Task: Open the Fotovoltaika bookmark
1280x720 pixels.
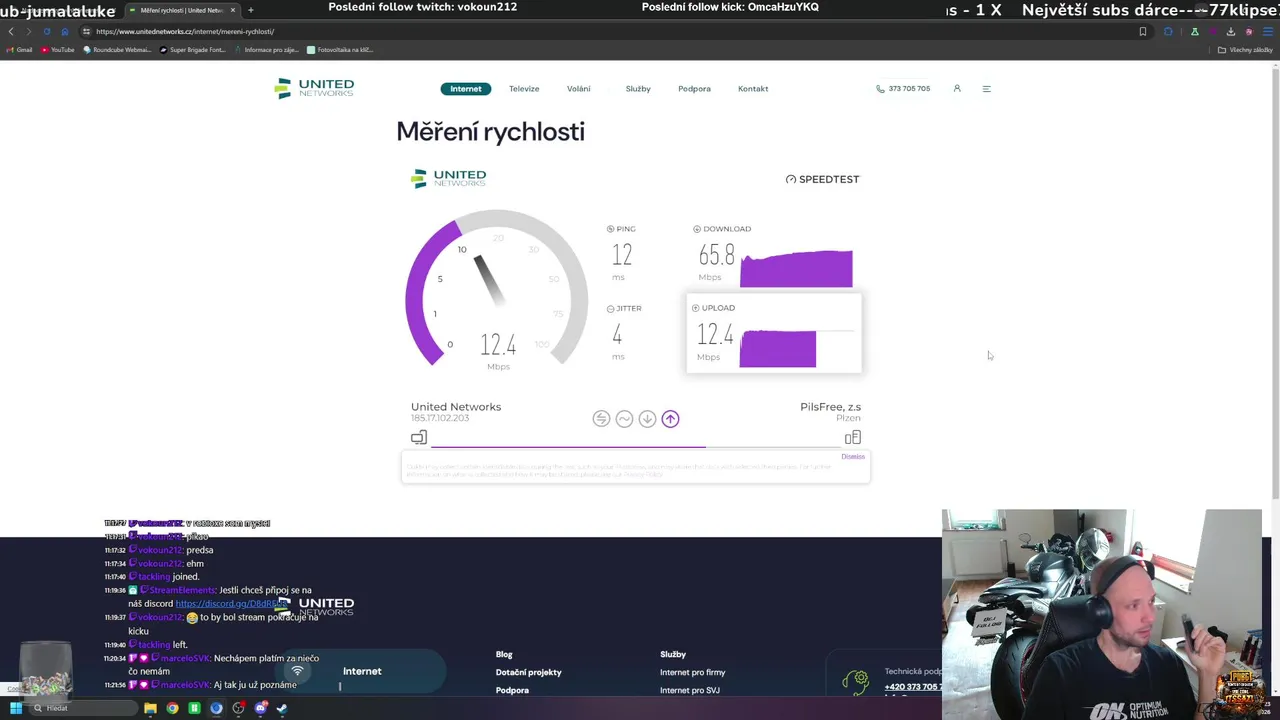Action: [340, 49]
